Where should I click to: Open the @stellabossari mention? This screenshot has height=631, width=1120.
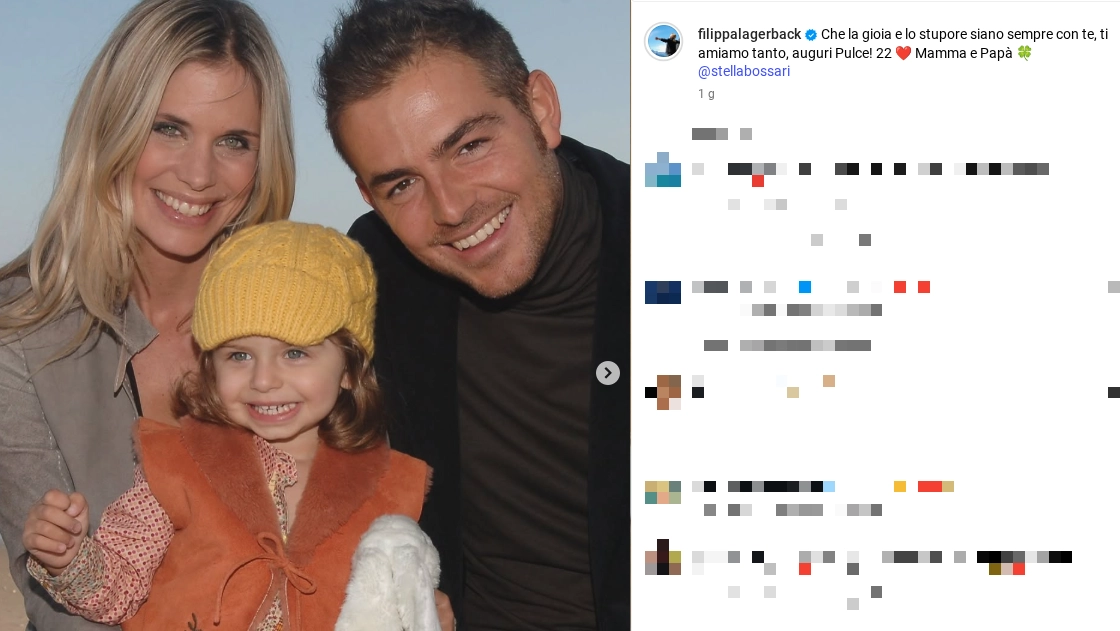coord(744,71)
